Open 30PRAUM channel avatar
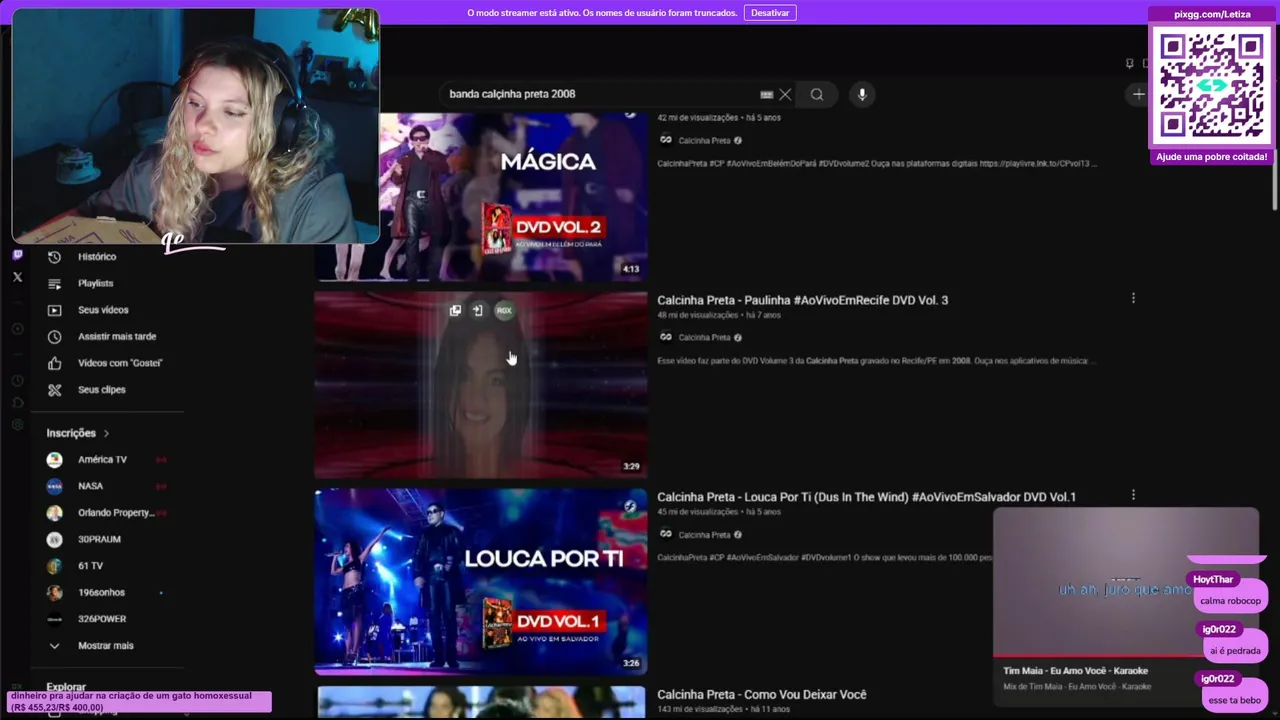 [x=55, y=539]
